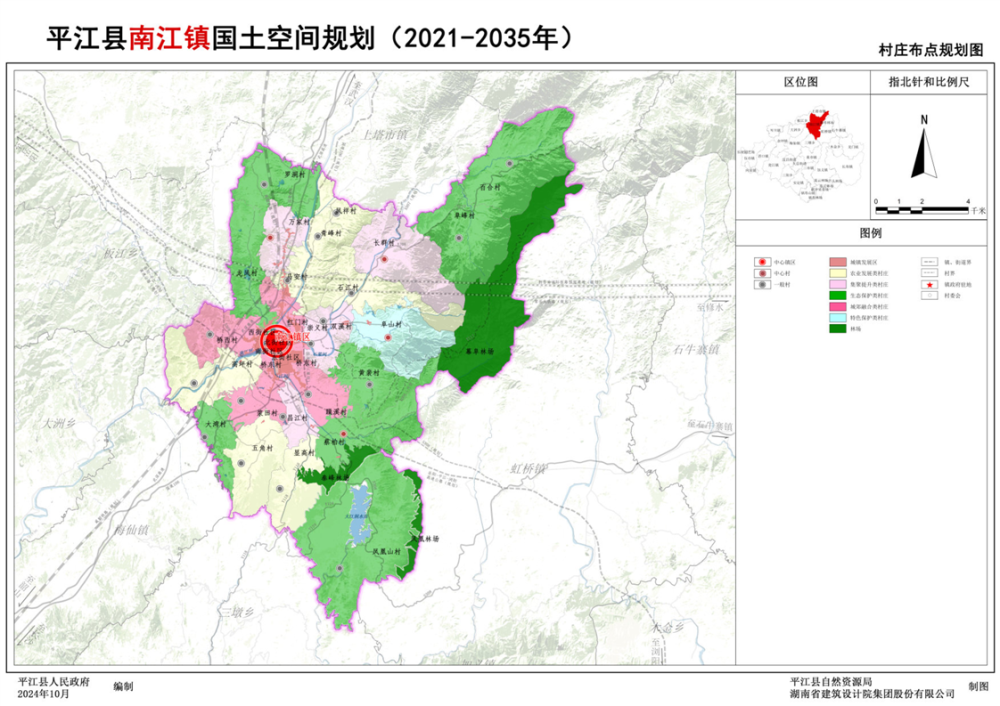Select the 城镇发展区 color swatch
The width and height of the screenshot is (1000, 706).
coord(838,261)
